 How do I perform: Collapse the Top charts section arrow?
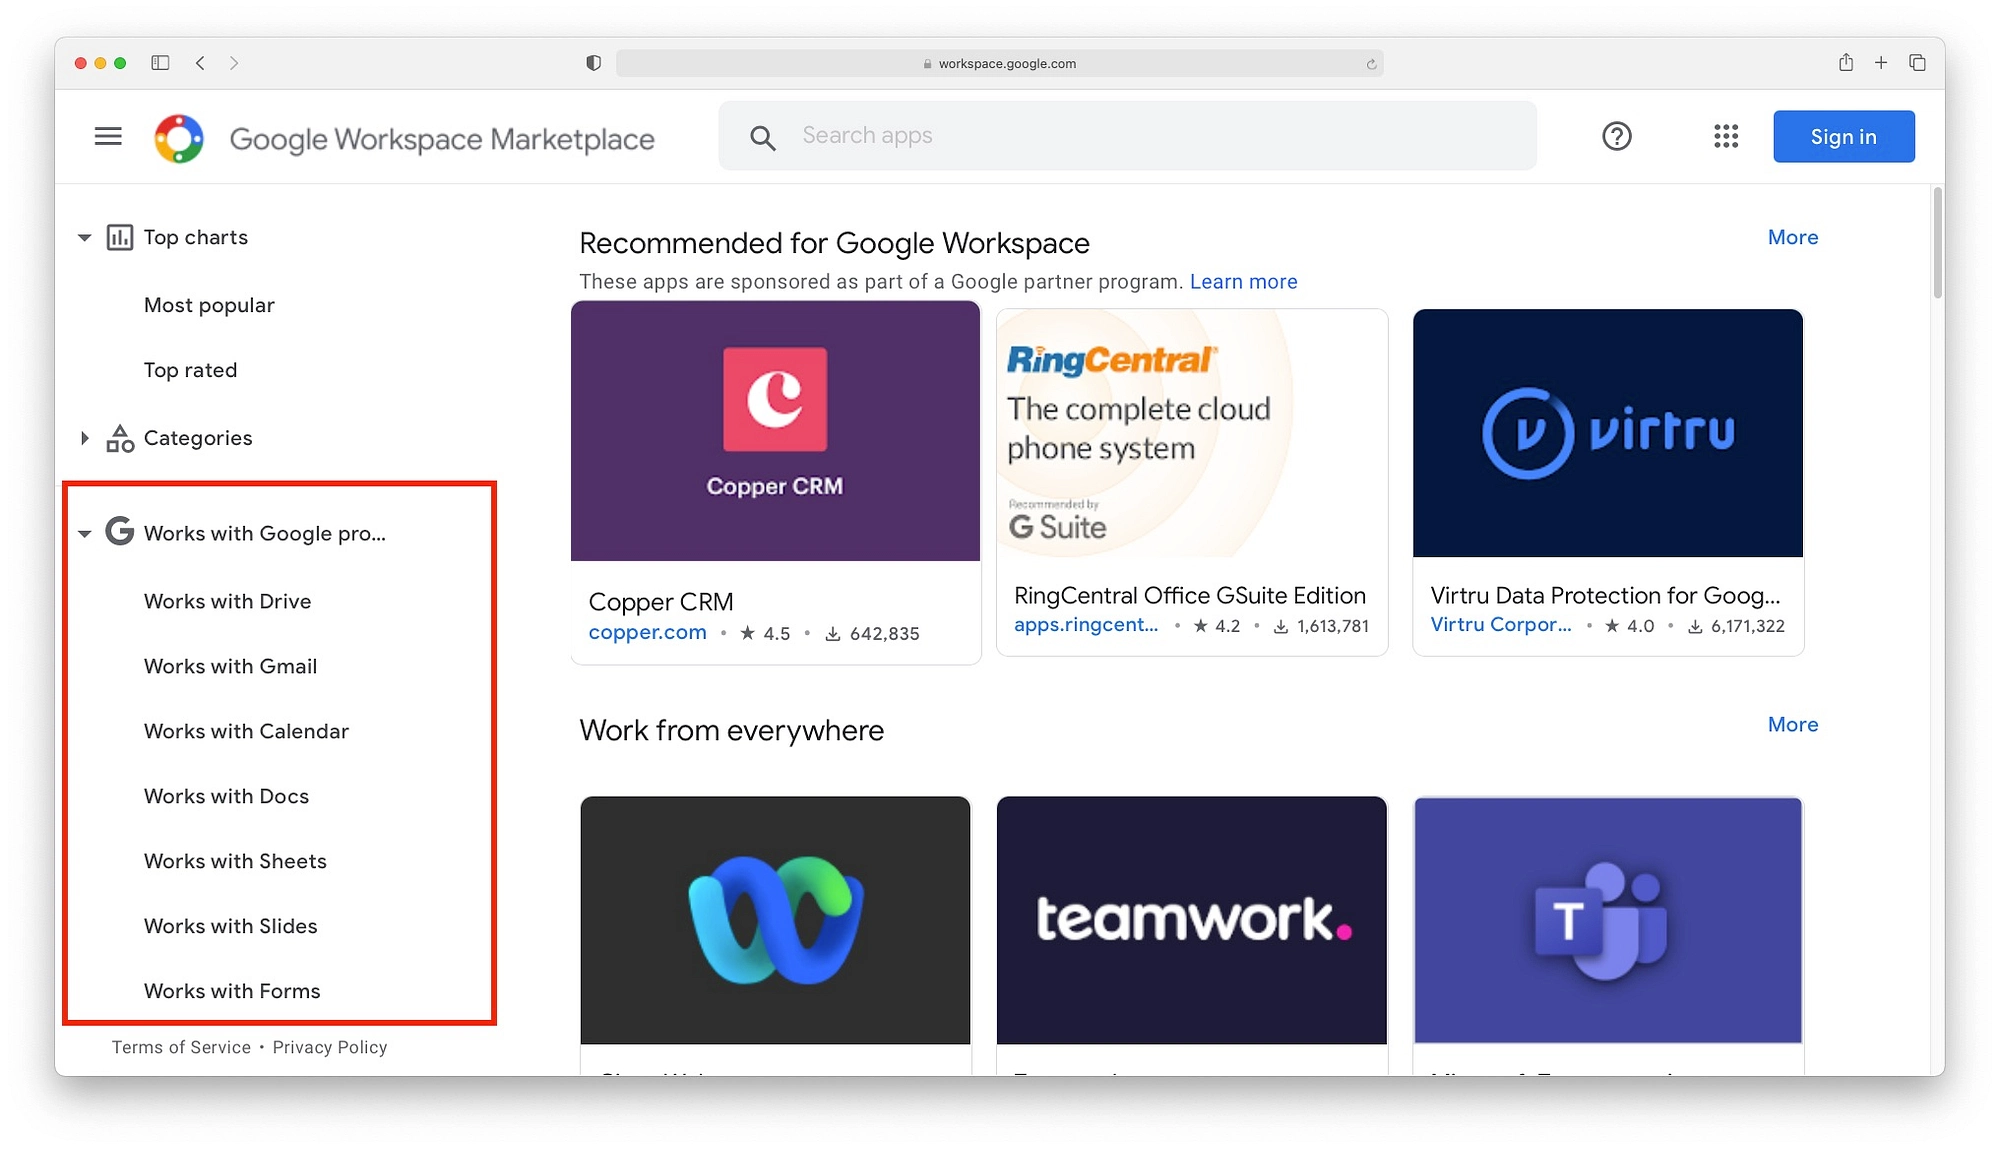click(85, 238)
